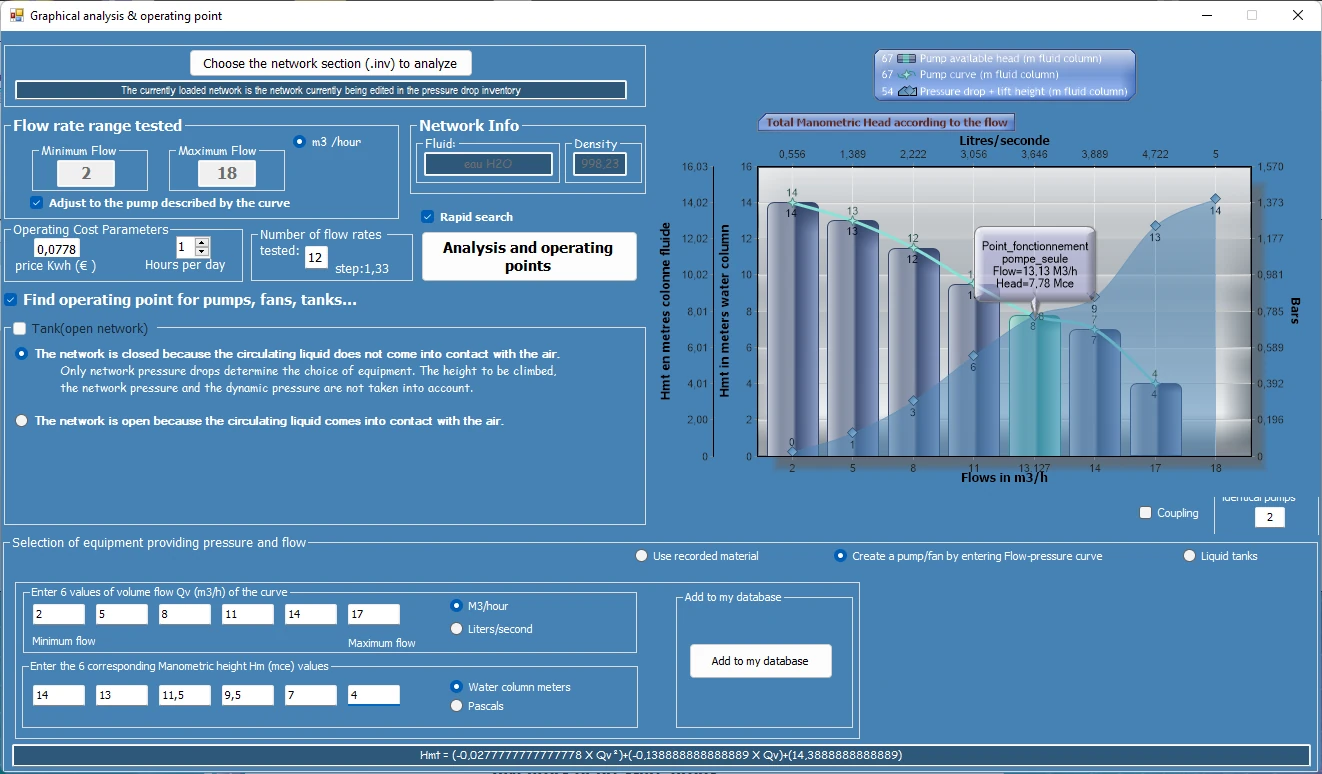The width and height of the screenshot is (1322, 774).
Task: Click the Fluid field in Network Info
Action: pos(489,164)
